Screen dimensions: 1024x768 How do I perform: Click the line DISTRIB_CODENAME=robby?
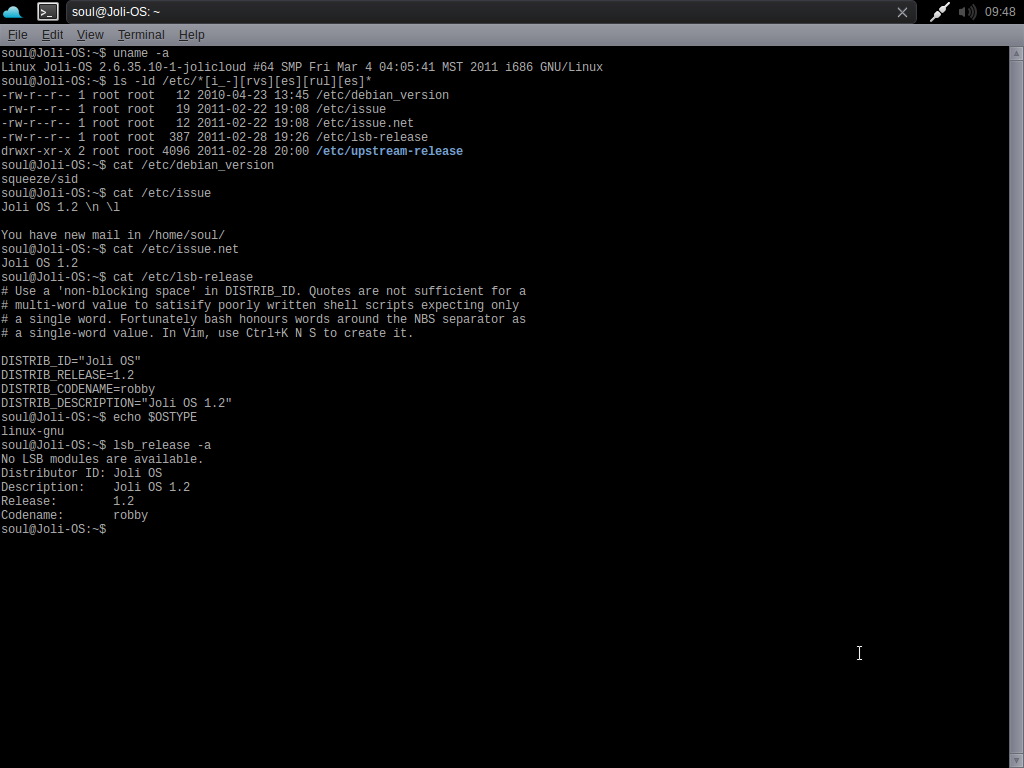point(78,389)
